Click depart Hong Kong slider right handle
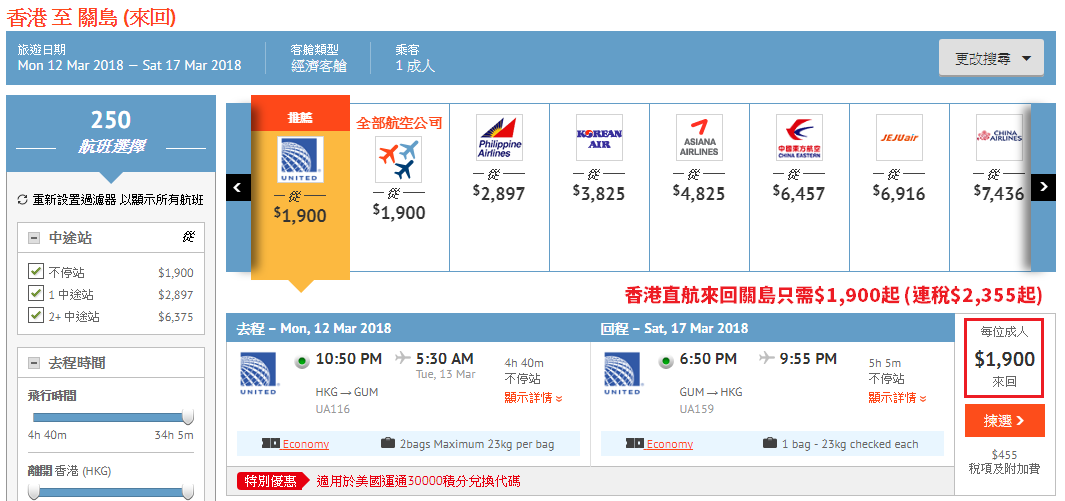 (x=188, y=492)
